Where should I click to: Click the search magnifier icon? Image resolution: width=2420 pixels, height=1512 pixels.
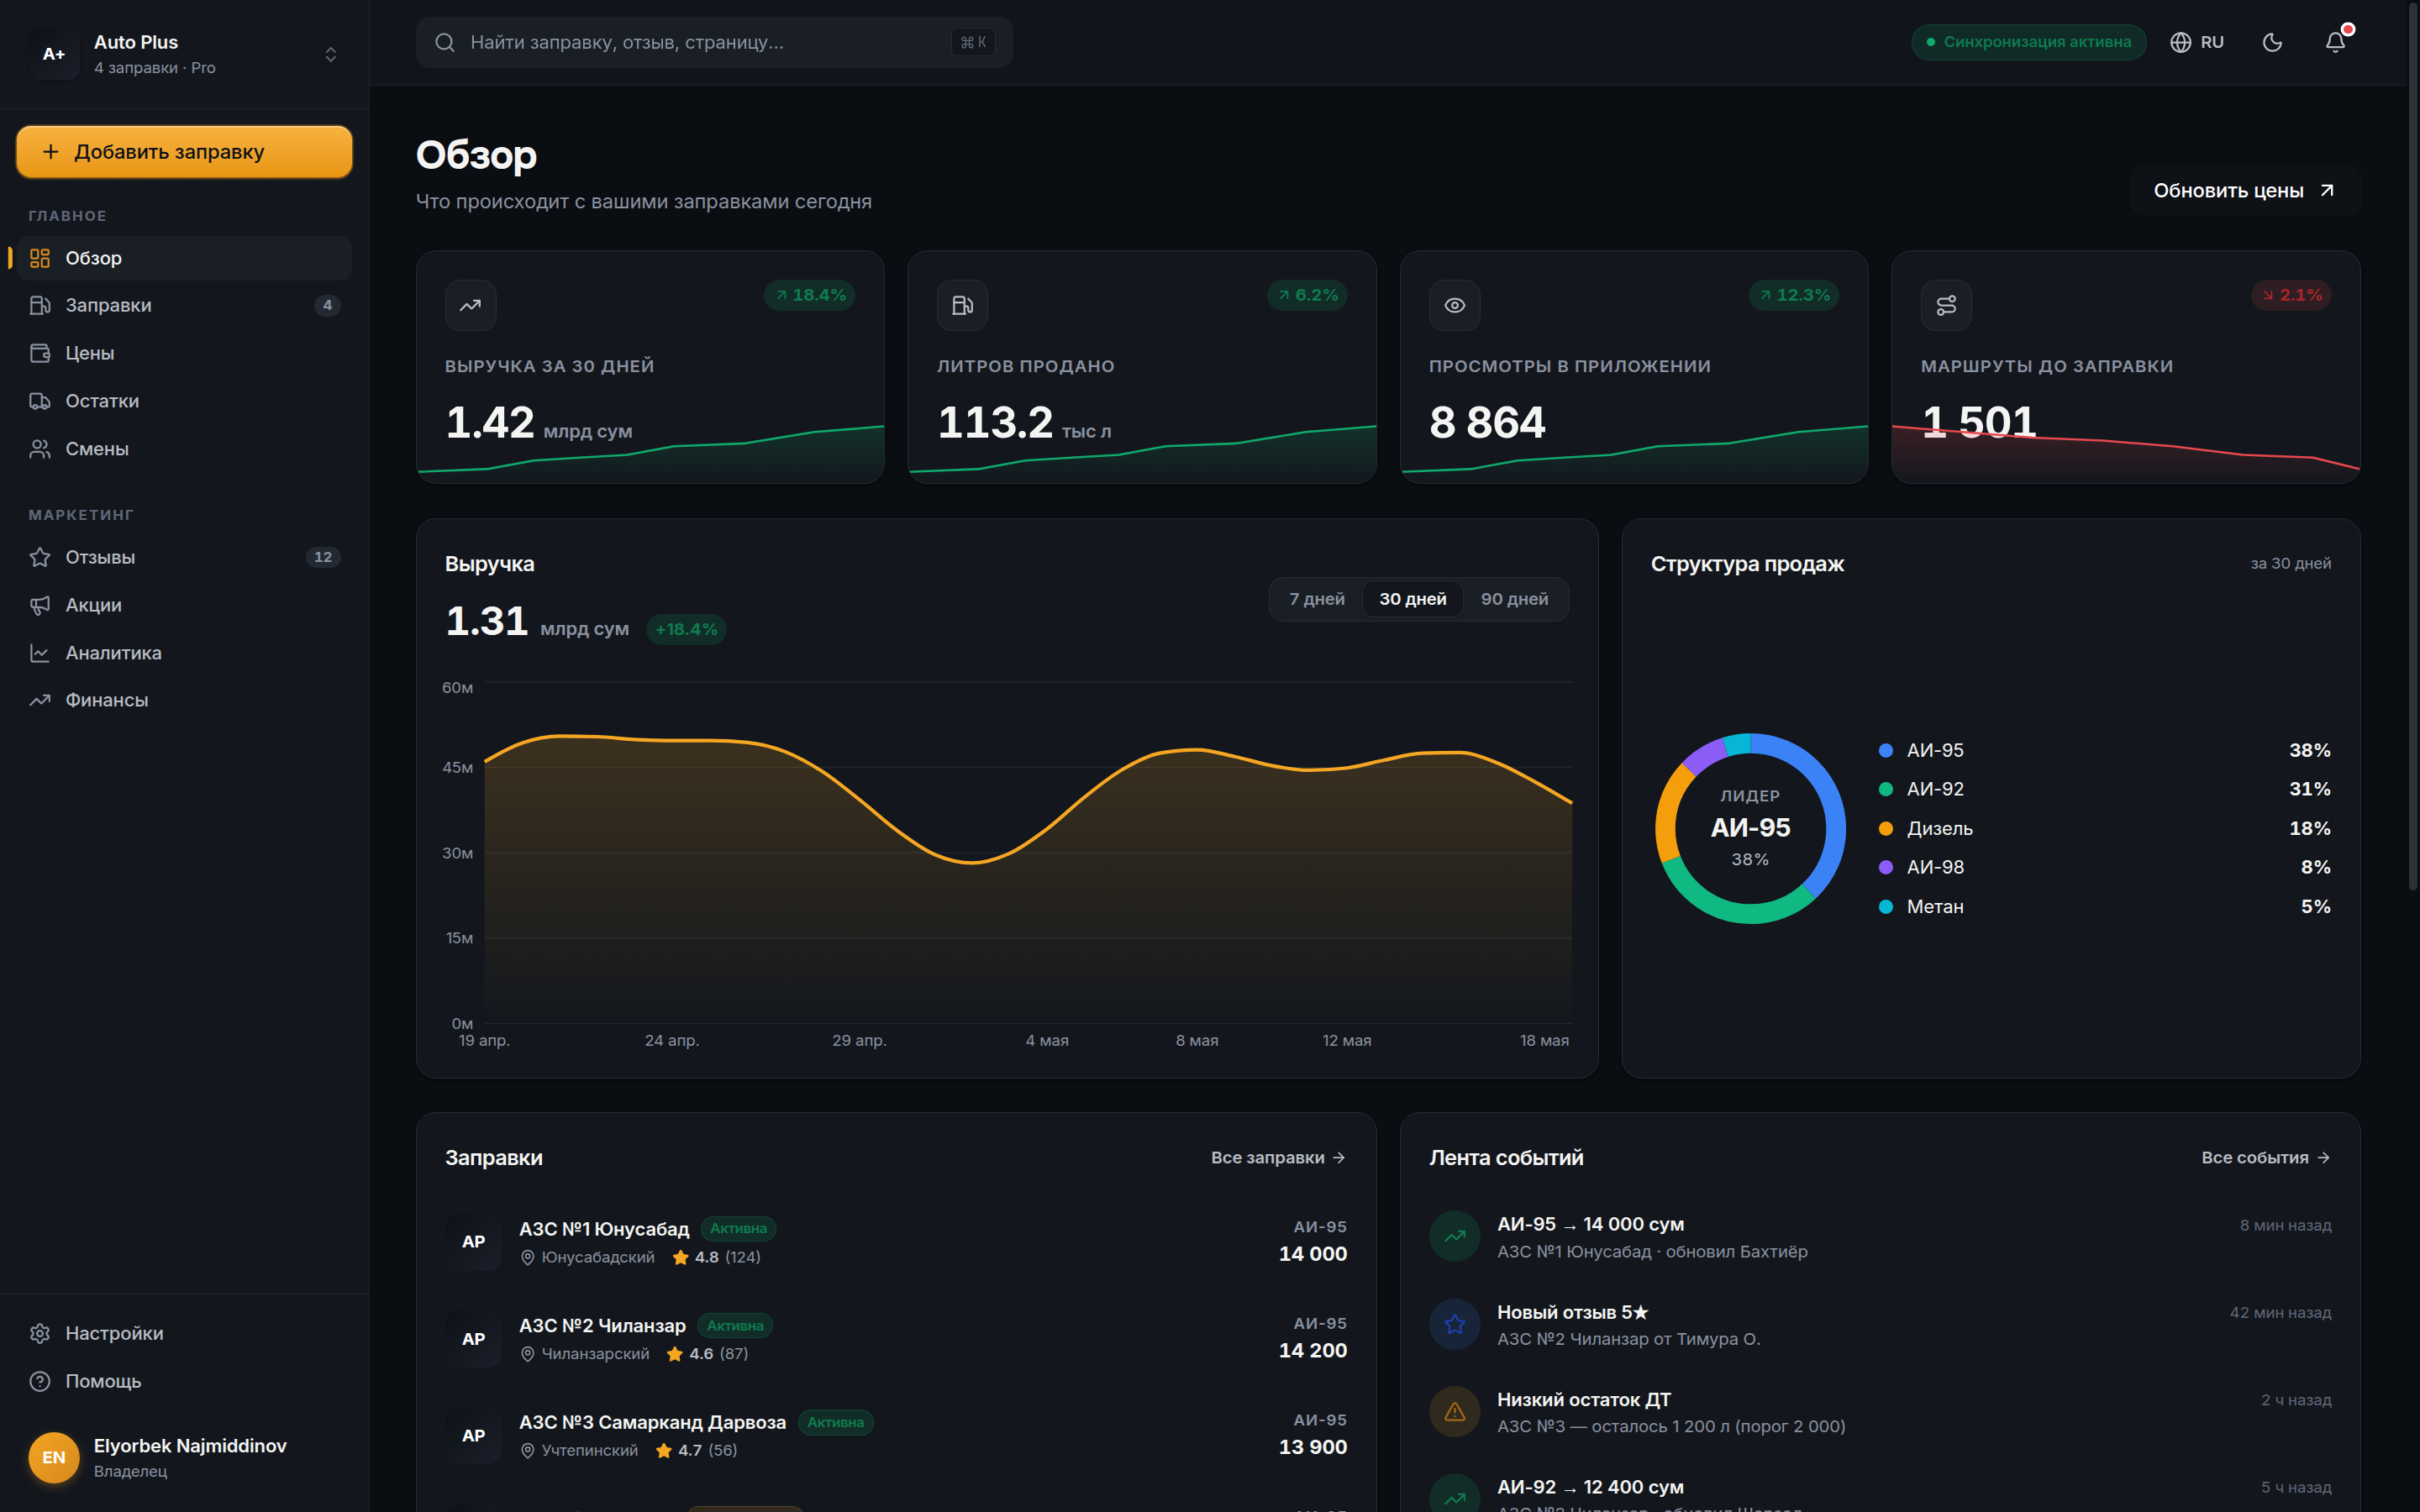(445, 42)
